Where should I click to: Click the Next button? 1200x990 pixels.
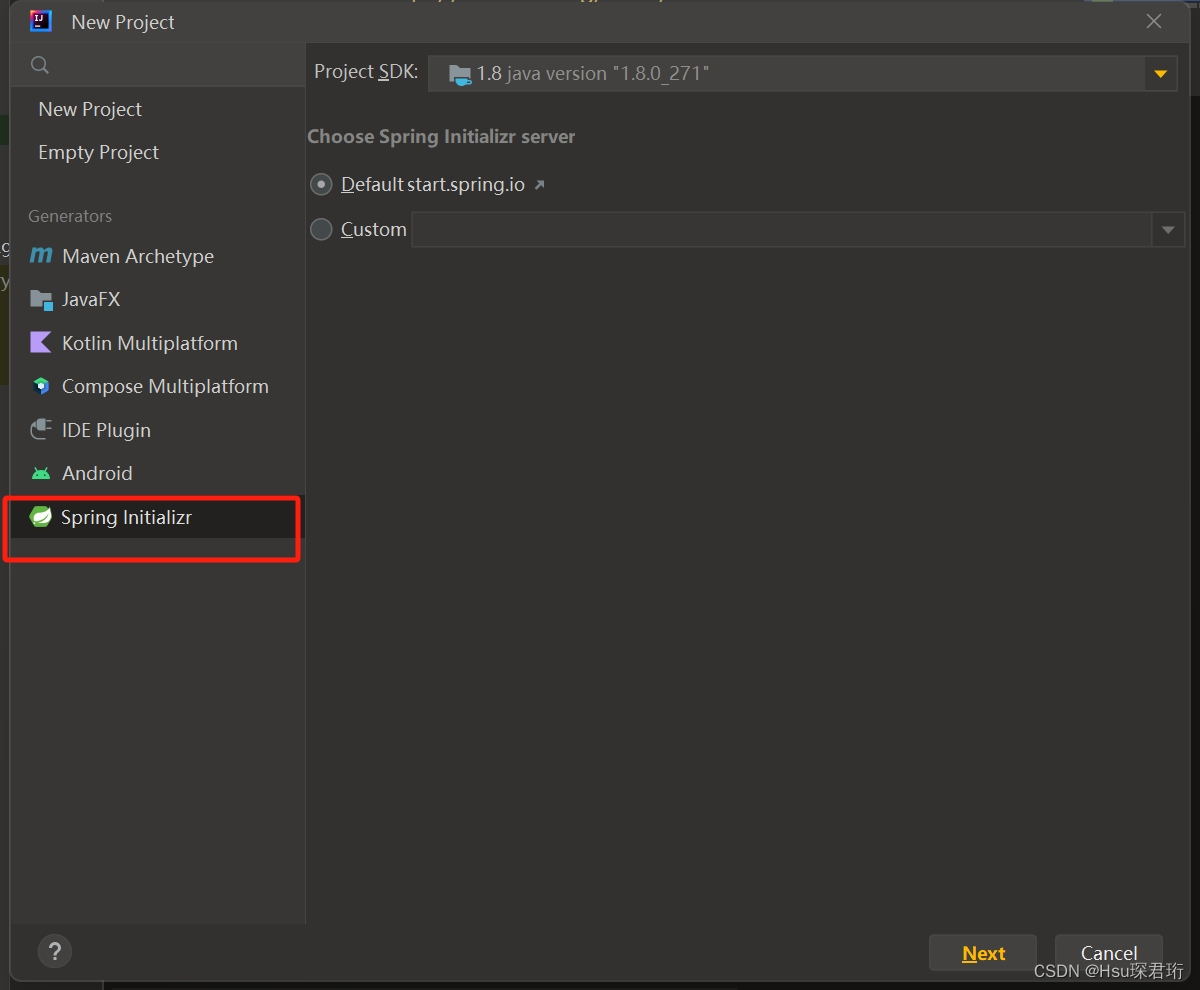coord(983,953)
